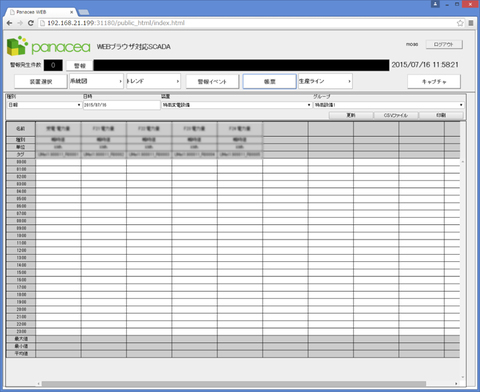Screen dimensions: 480x392
Task: Expand the 系統図 dropdown menu
Action: tap(96, 81)
